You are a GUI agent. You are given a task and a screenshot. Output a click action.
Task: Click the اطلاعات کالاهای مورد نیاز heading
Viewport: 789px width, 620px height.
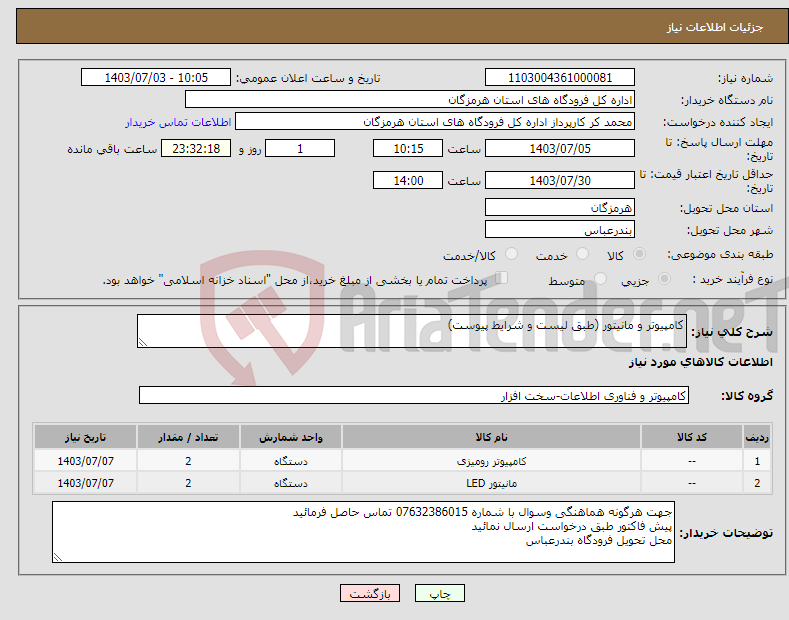click(x=700, y=362)
